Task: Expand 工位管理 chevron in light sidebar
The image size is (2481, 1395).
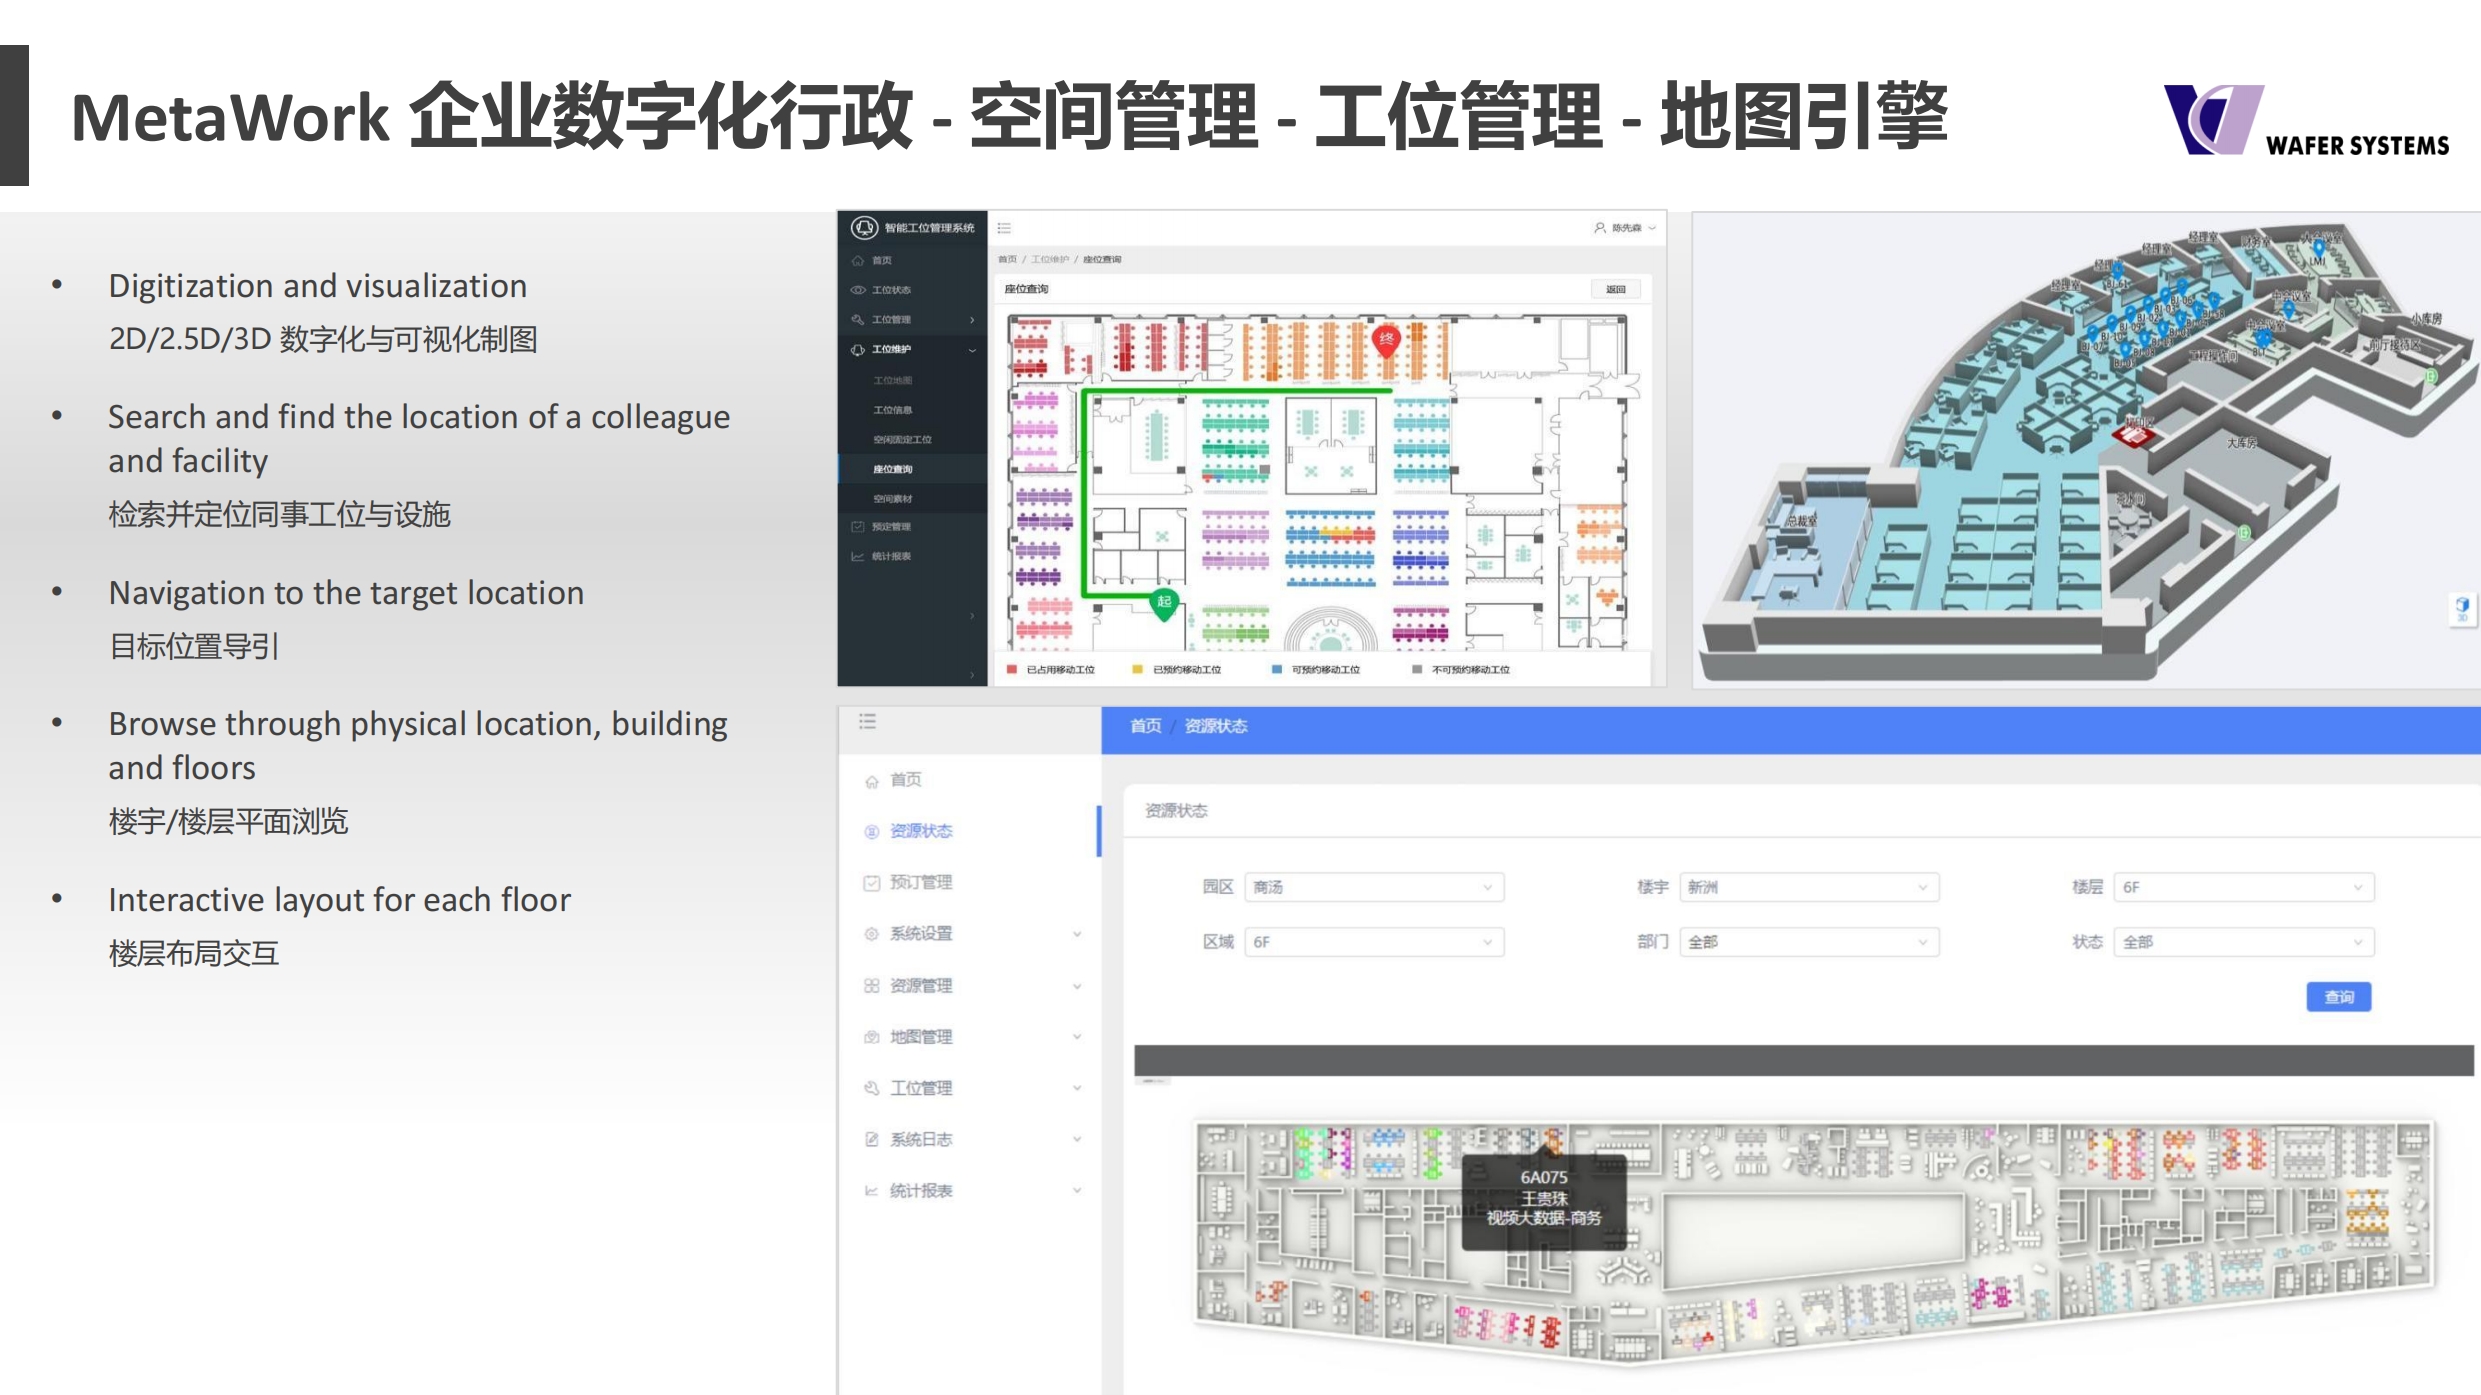Action: [1077, 1088]
